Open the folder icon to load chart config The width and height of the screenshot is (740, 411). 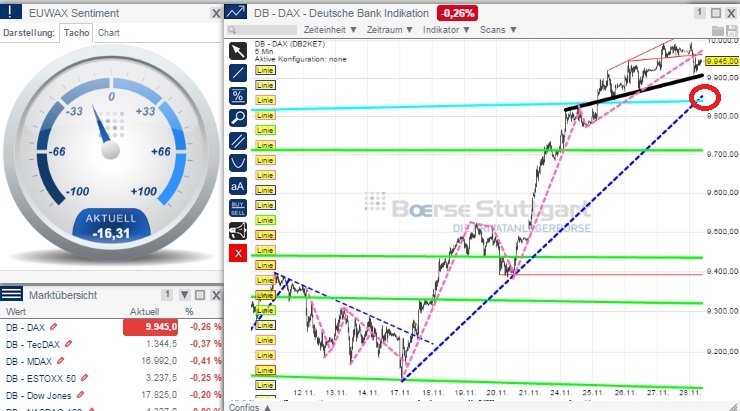[718, 31]
